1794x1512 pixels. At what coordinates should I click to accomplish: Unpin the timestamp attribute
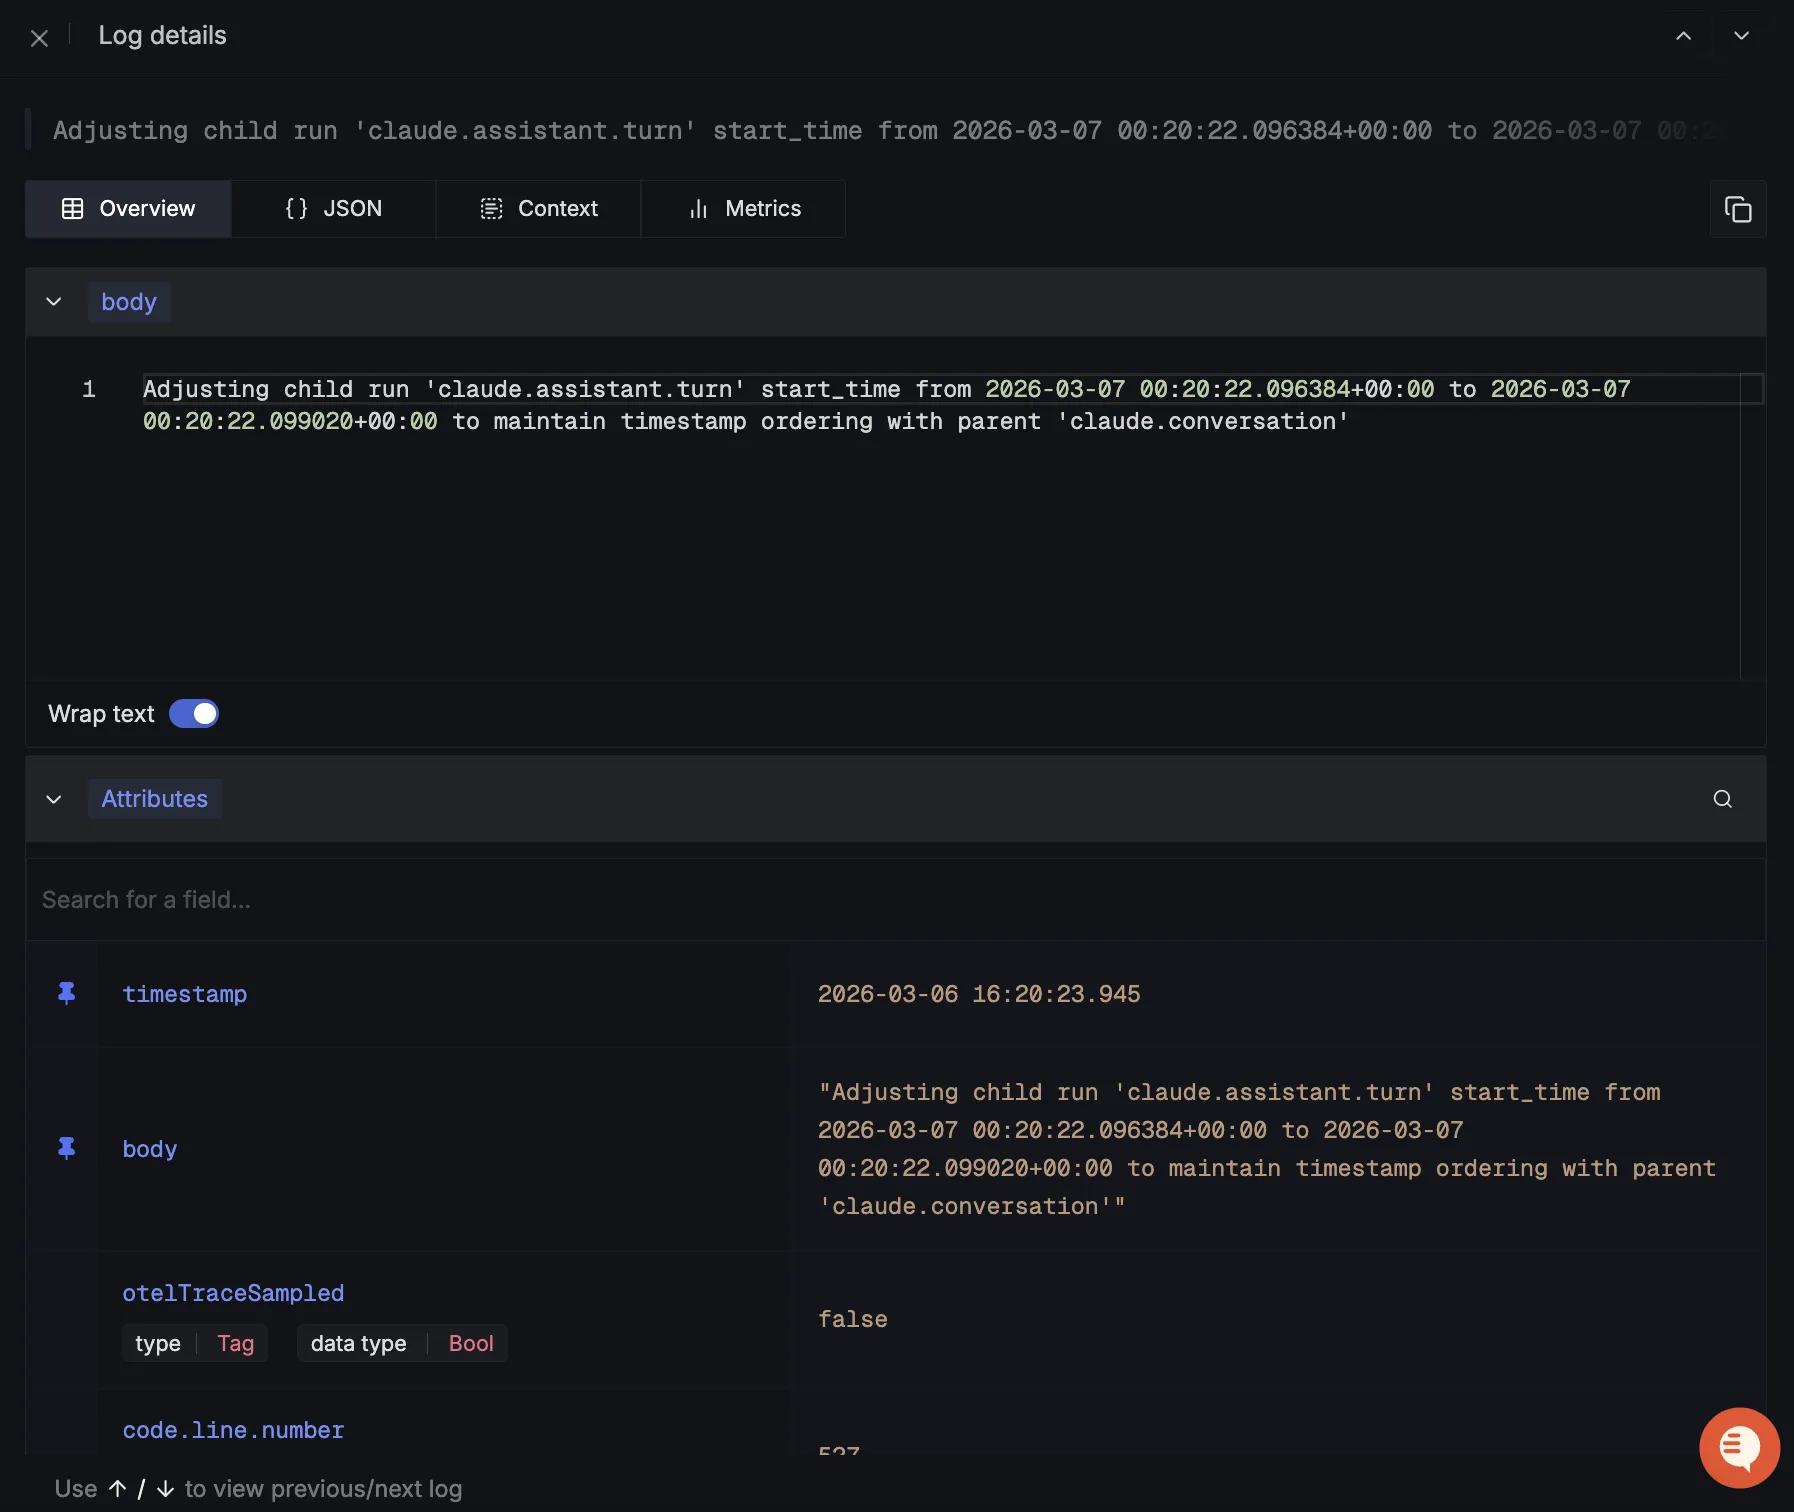[67, 993]
